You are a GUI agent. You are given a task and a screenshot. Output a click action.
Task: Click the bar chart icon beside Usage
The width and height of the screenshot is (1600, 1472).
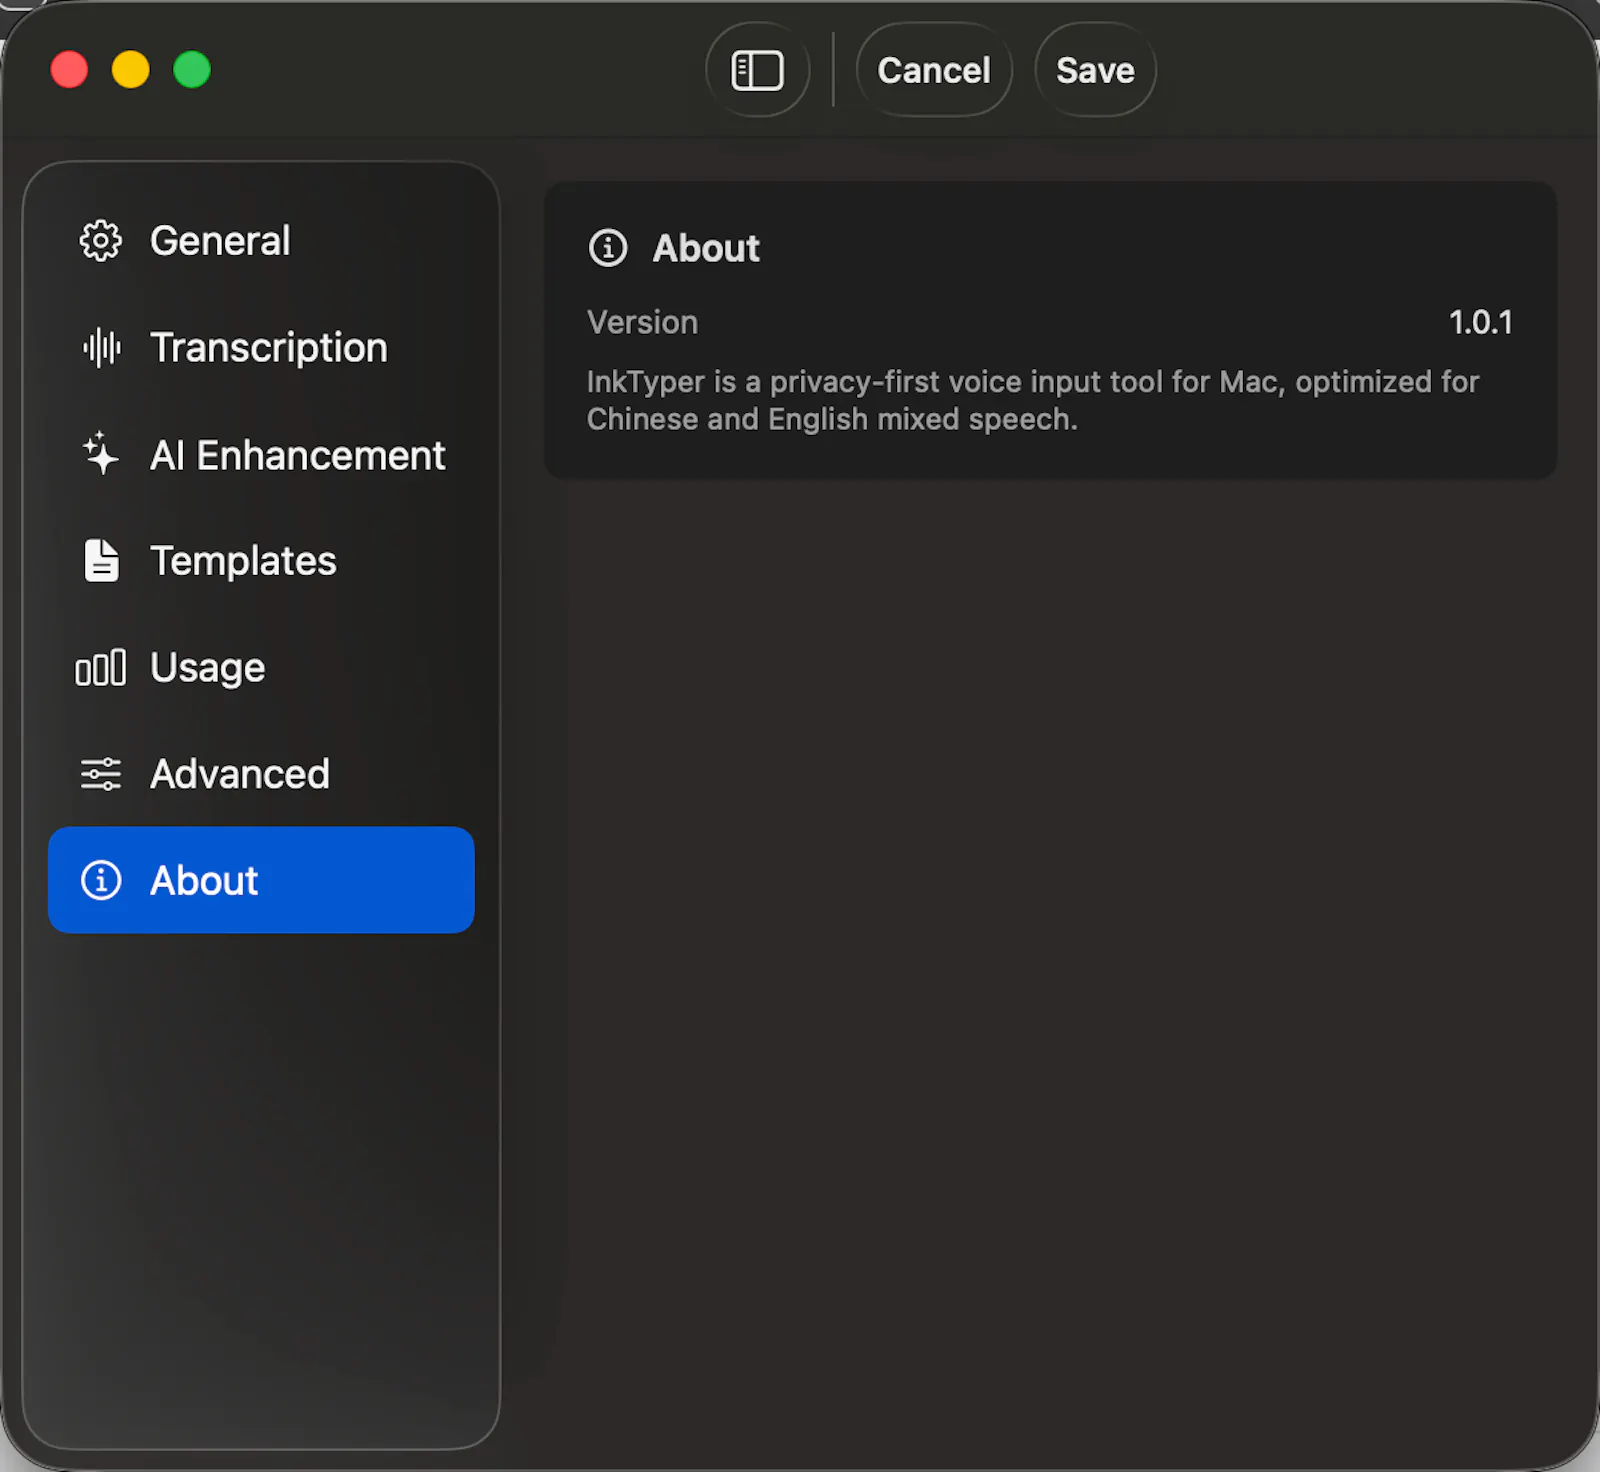(101, 667)
